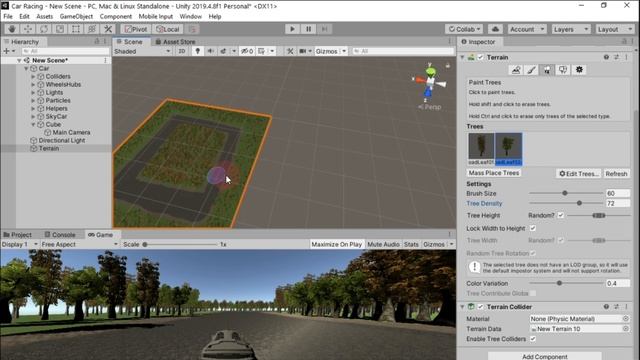Expand the WheelsHubs item
The image size is (640, 360).
point(33,84)
